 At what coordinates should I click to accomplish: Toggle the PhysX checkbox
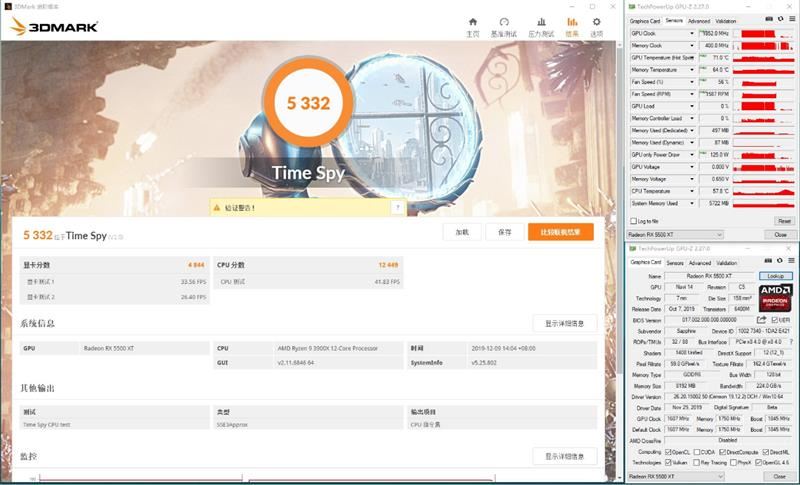point(733,463)
